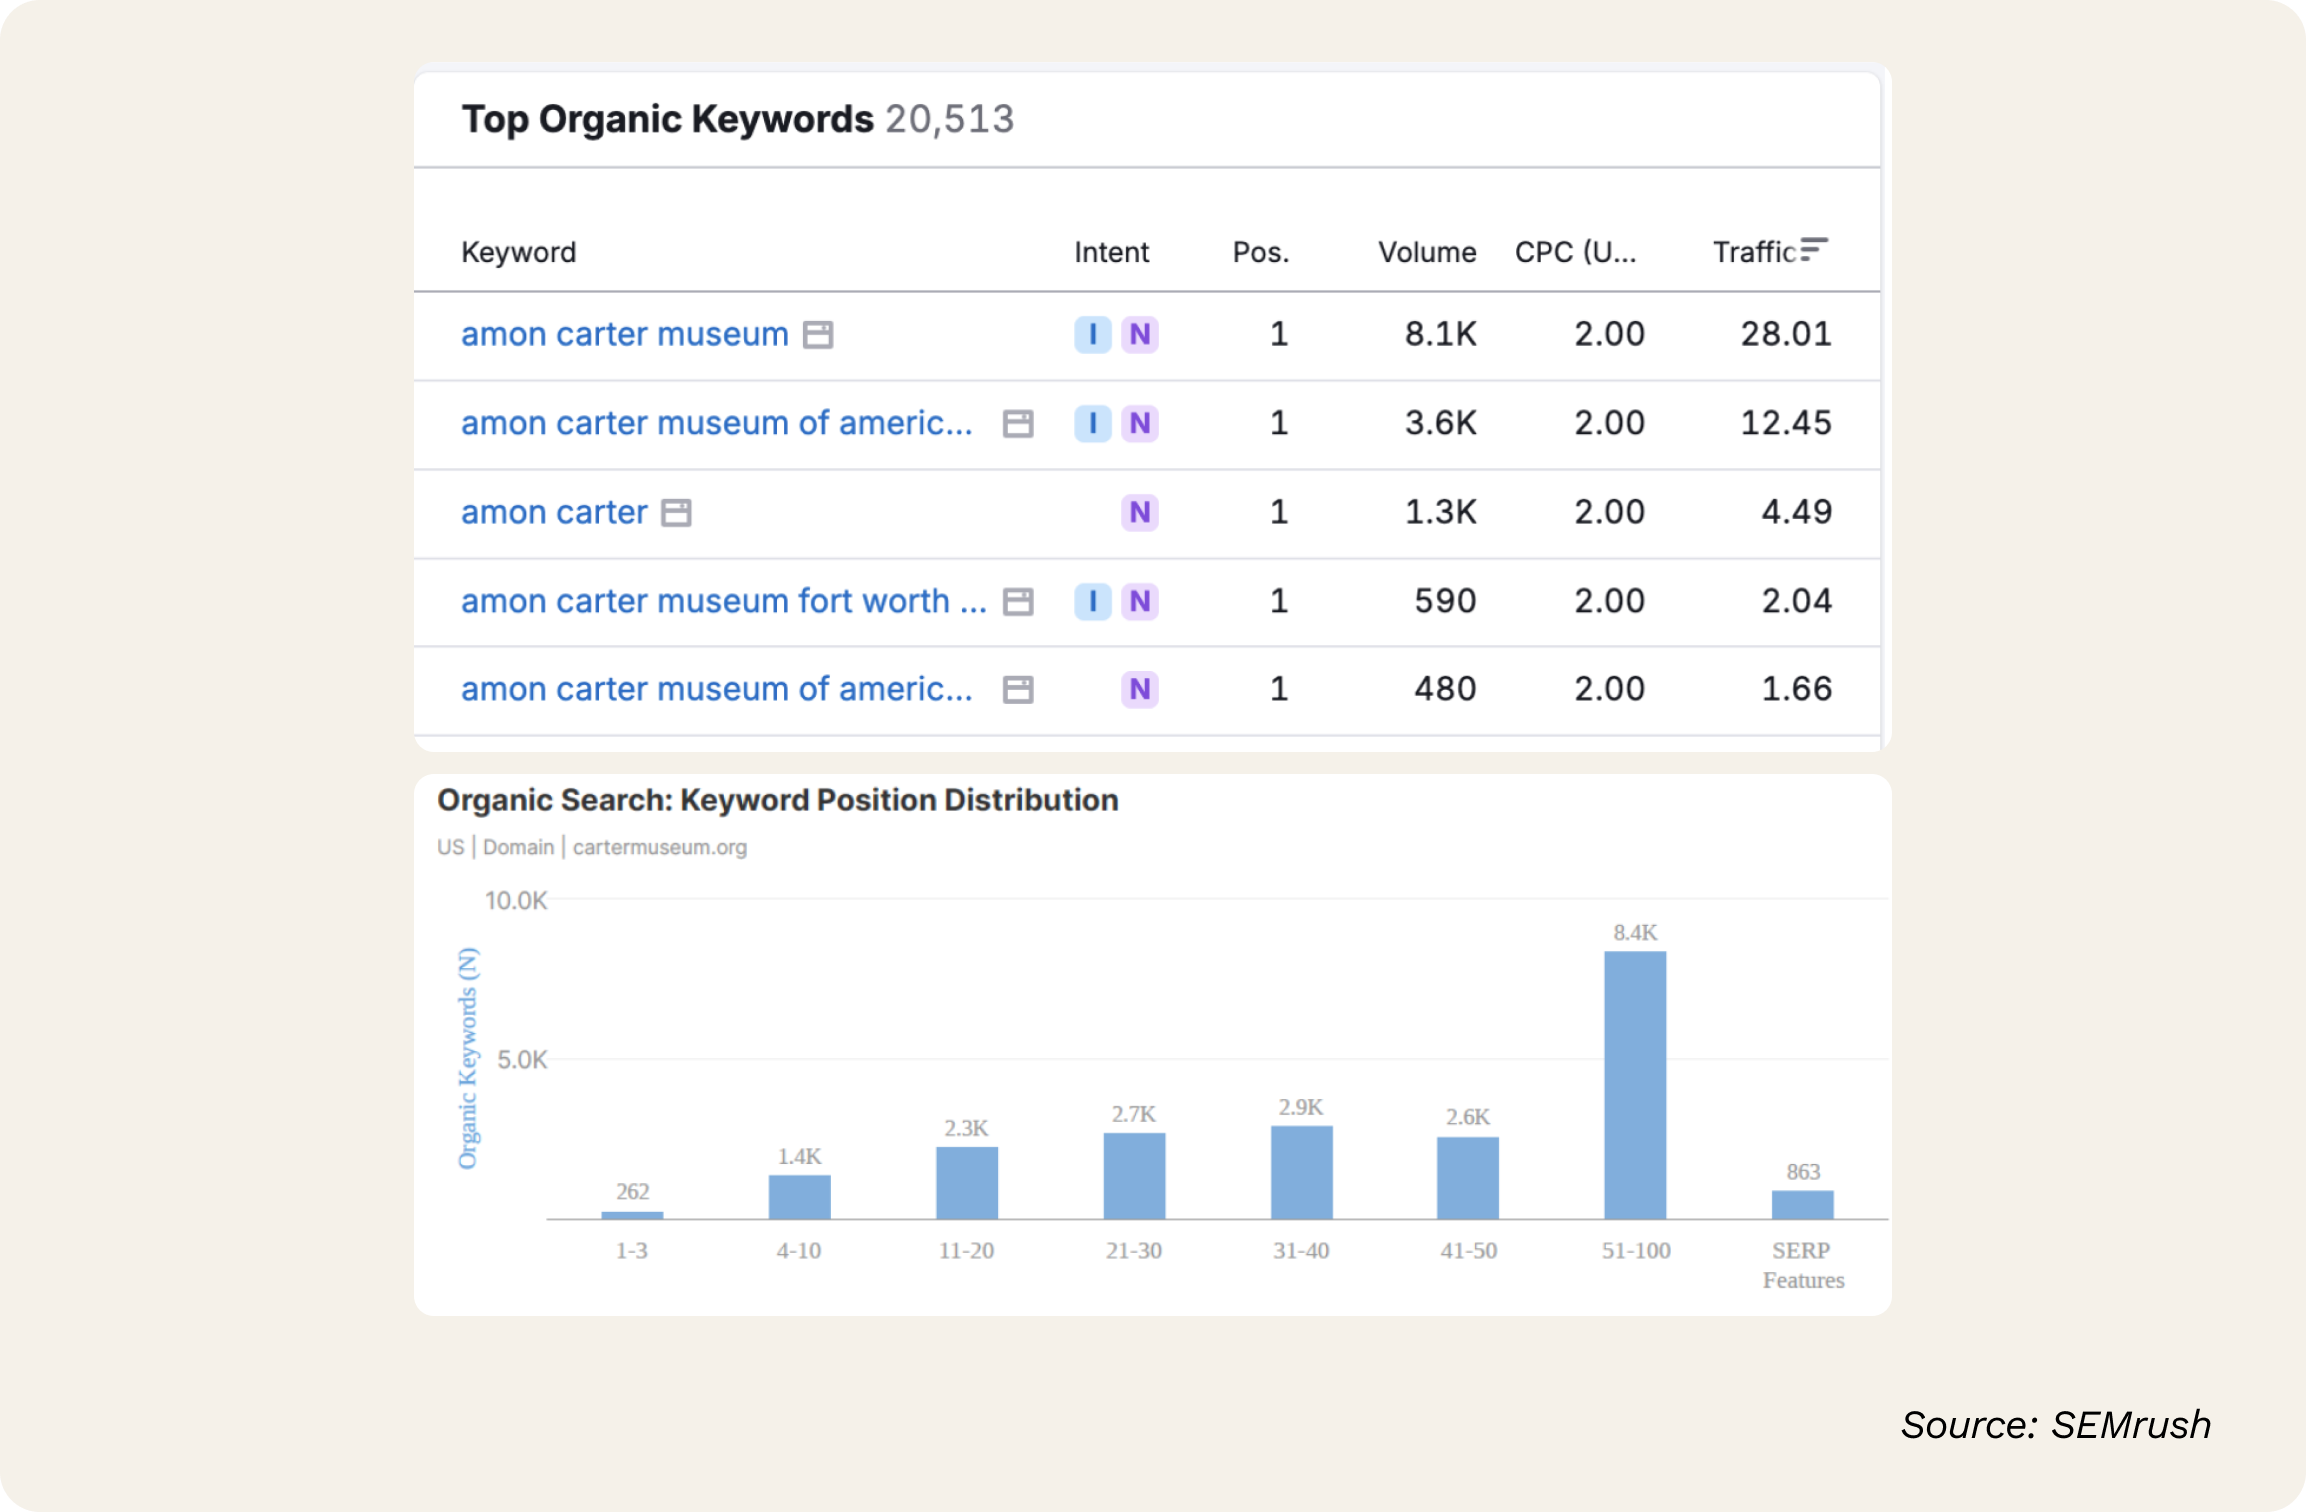The width and height of the screenshot is (2306, 1512).
Task: Click the Traffic column sort icon
Action: point(1814,250)
